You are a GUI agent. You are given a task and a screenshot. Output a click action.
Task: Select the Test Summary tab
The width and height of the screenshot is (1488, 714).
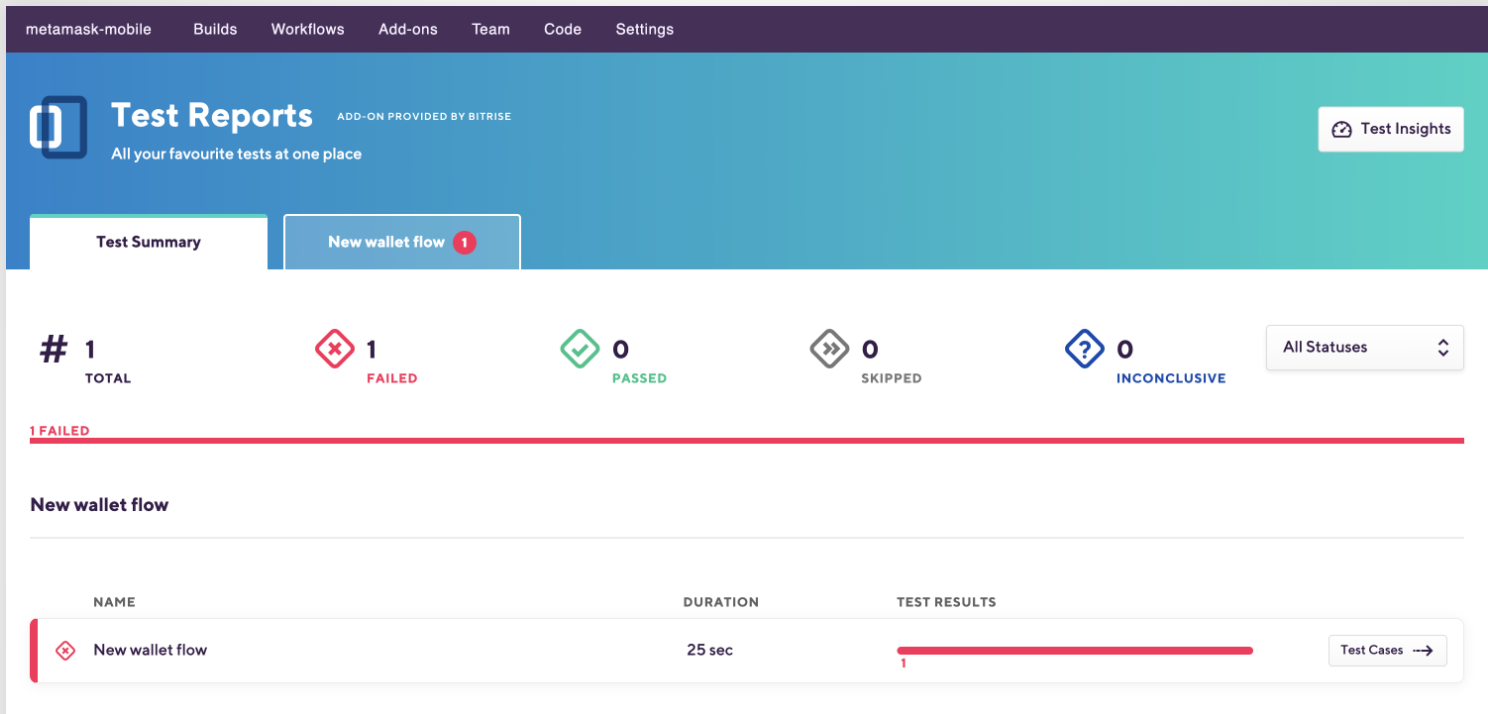pos(149,242)
